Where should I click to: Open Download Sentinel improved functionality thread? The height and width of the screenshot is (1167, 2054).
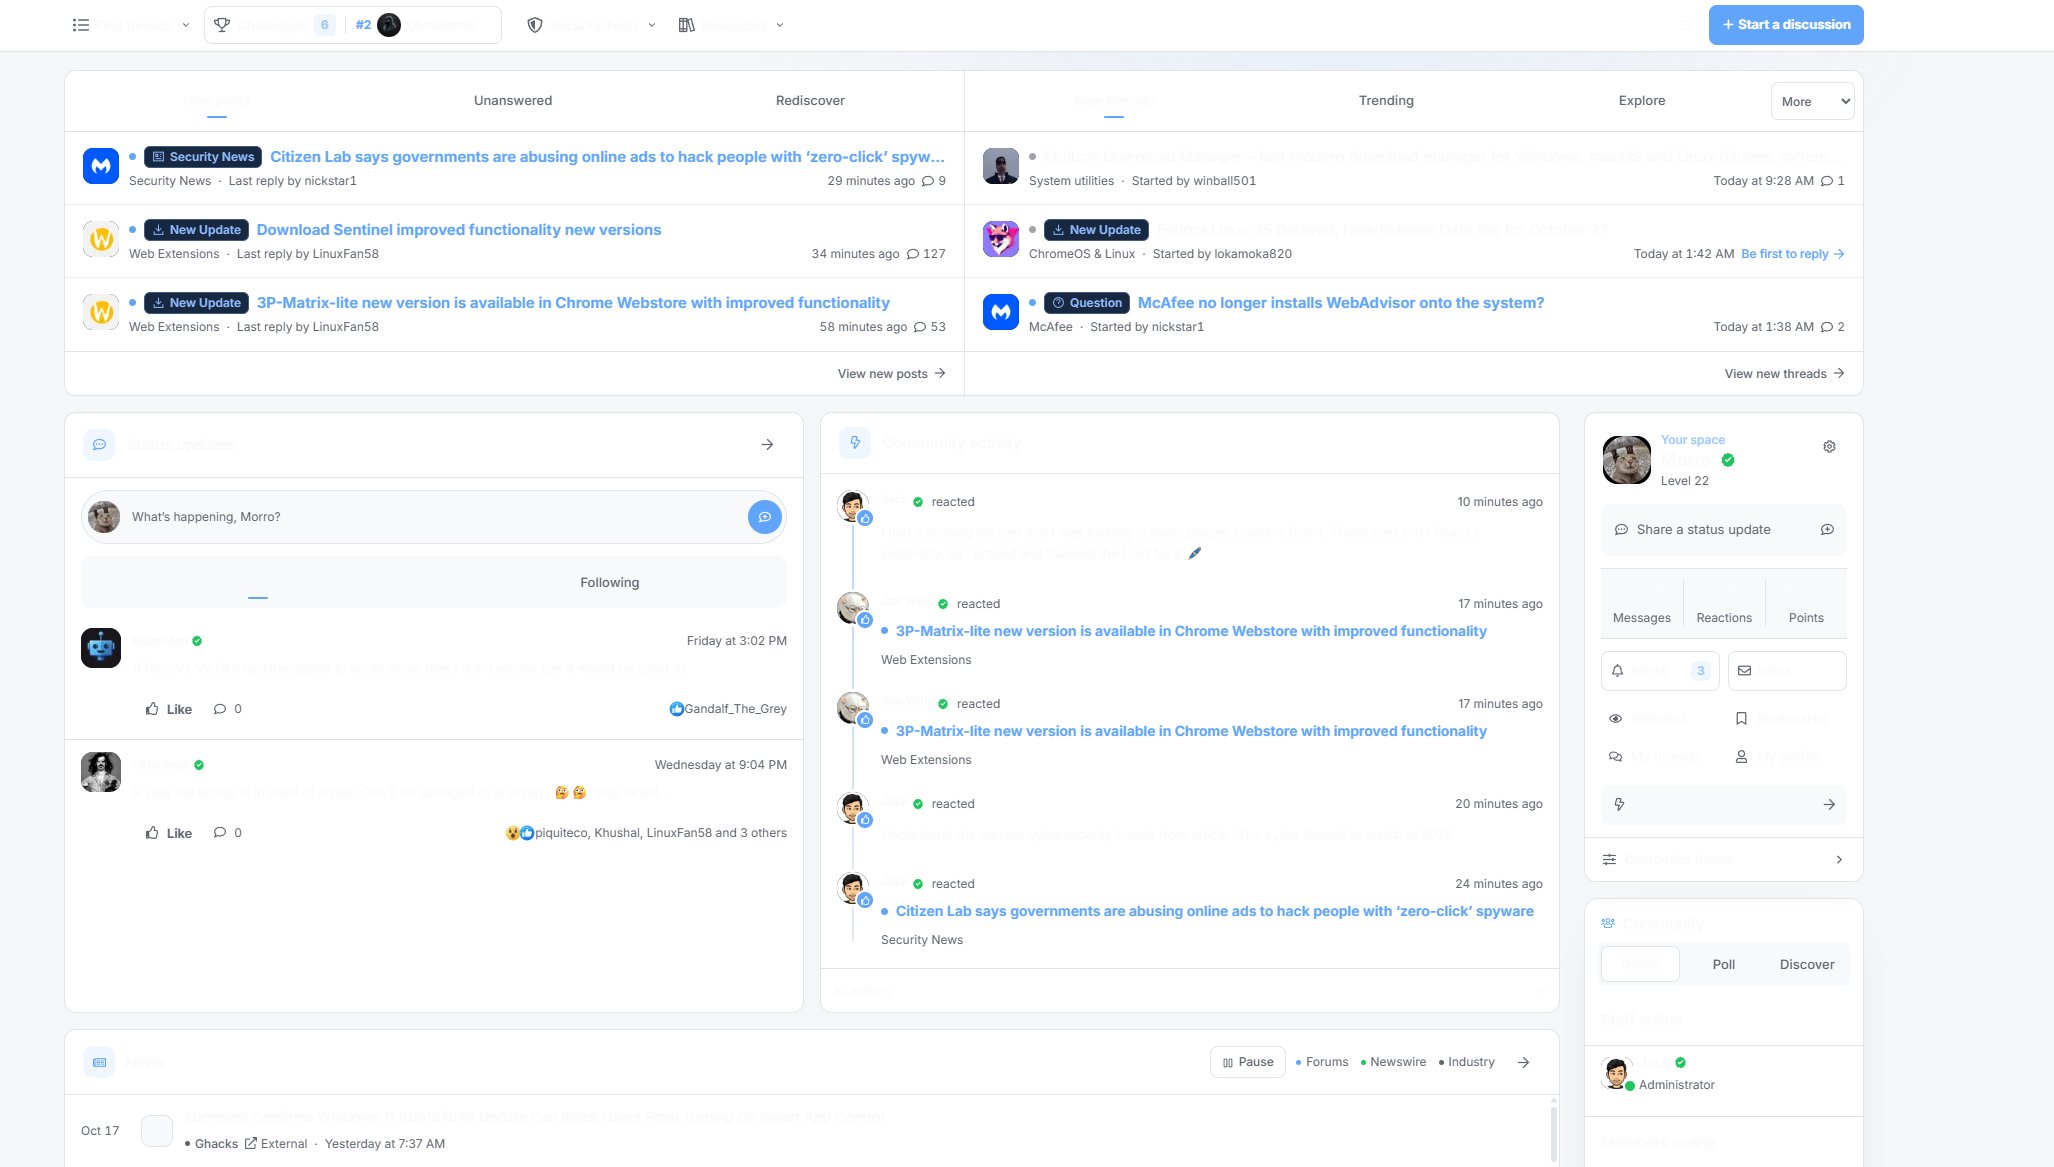click(x=459, y=229)
